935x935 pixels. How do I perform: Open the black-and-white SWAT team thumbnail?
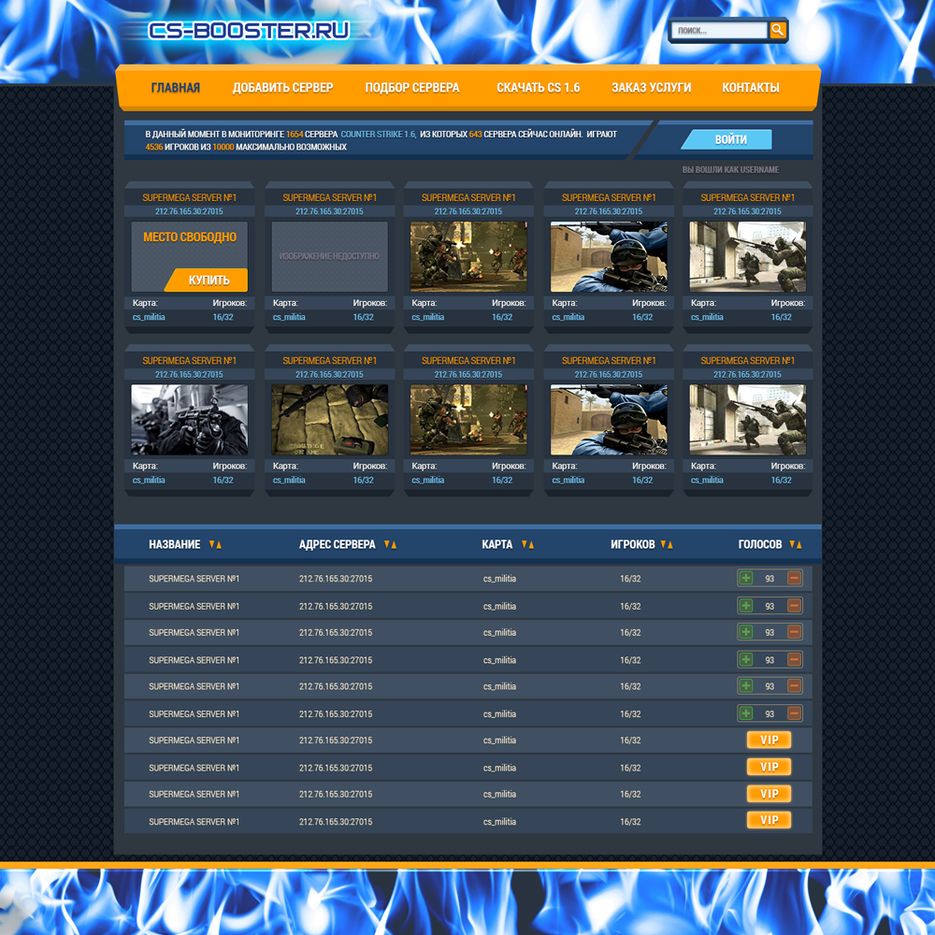(189, 419)
